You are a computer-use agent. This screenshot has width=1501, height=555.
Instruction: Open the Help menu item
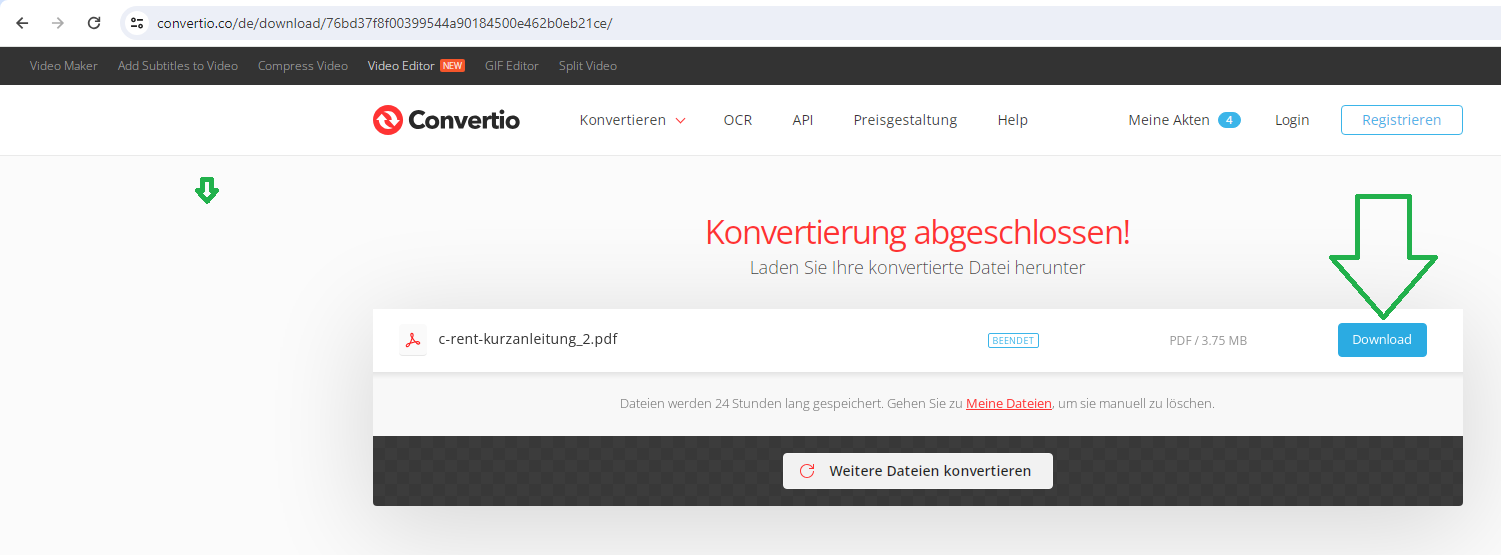click(1012, 120)
